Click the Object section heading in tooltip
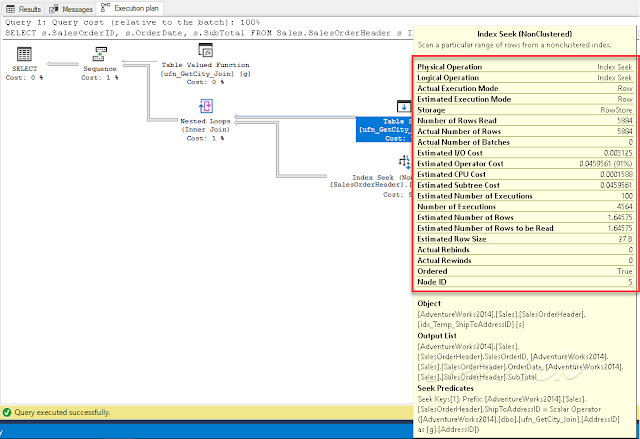Screen dimensions: 640x439 click(x=429, y=304)
